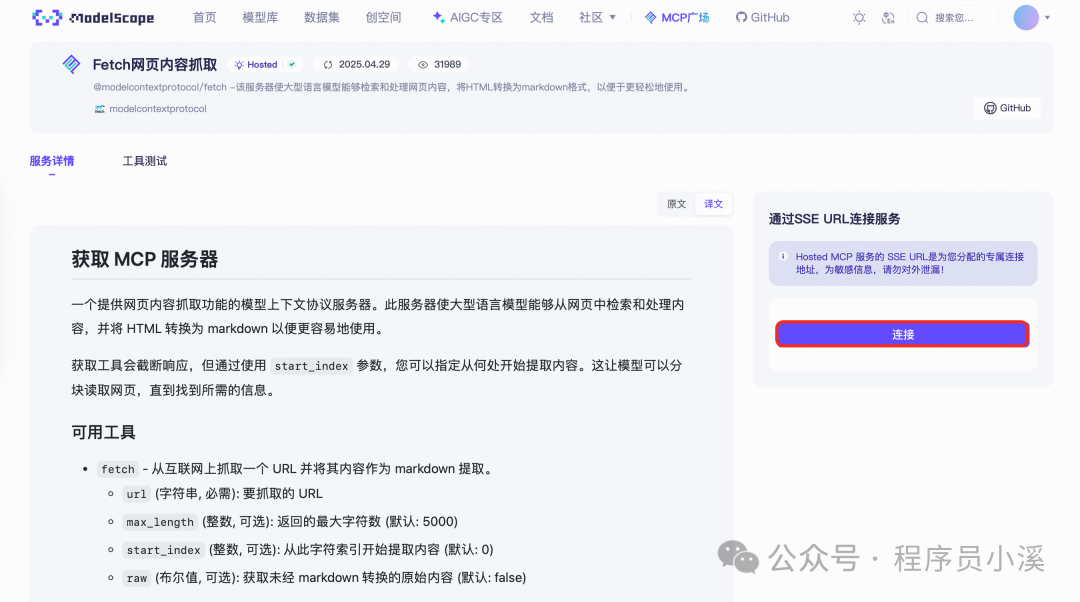Open AIGC专区 navigation item
Viewport: 1080px width, 602px height.
coord(468,18)
